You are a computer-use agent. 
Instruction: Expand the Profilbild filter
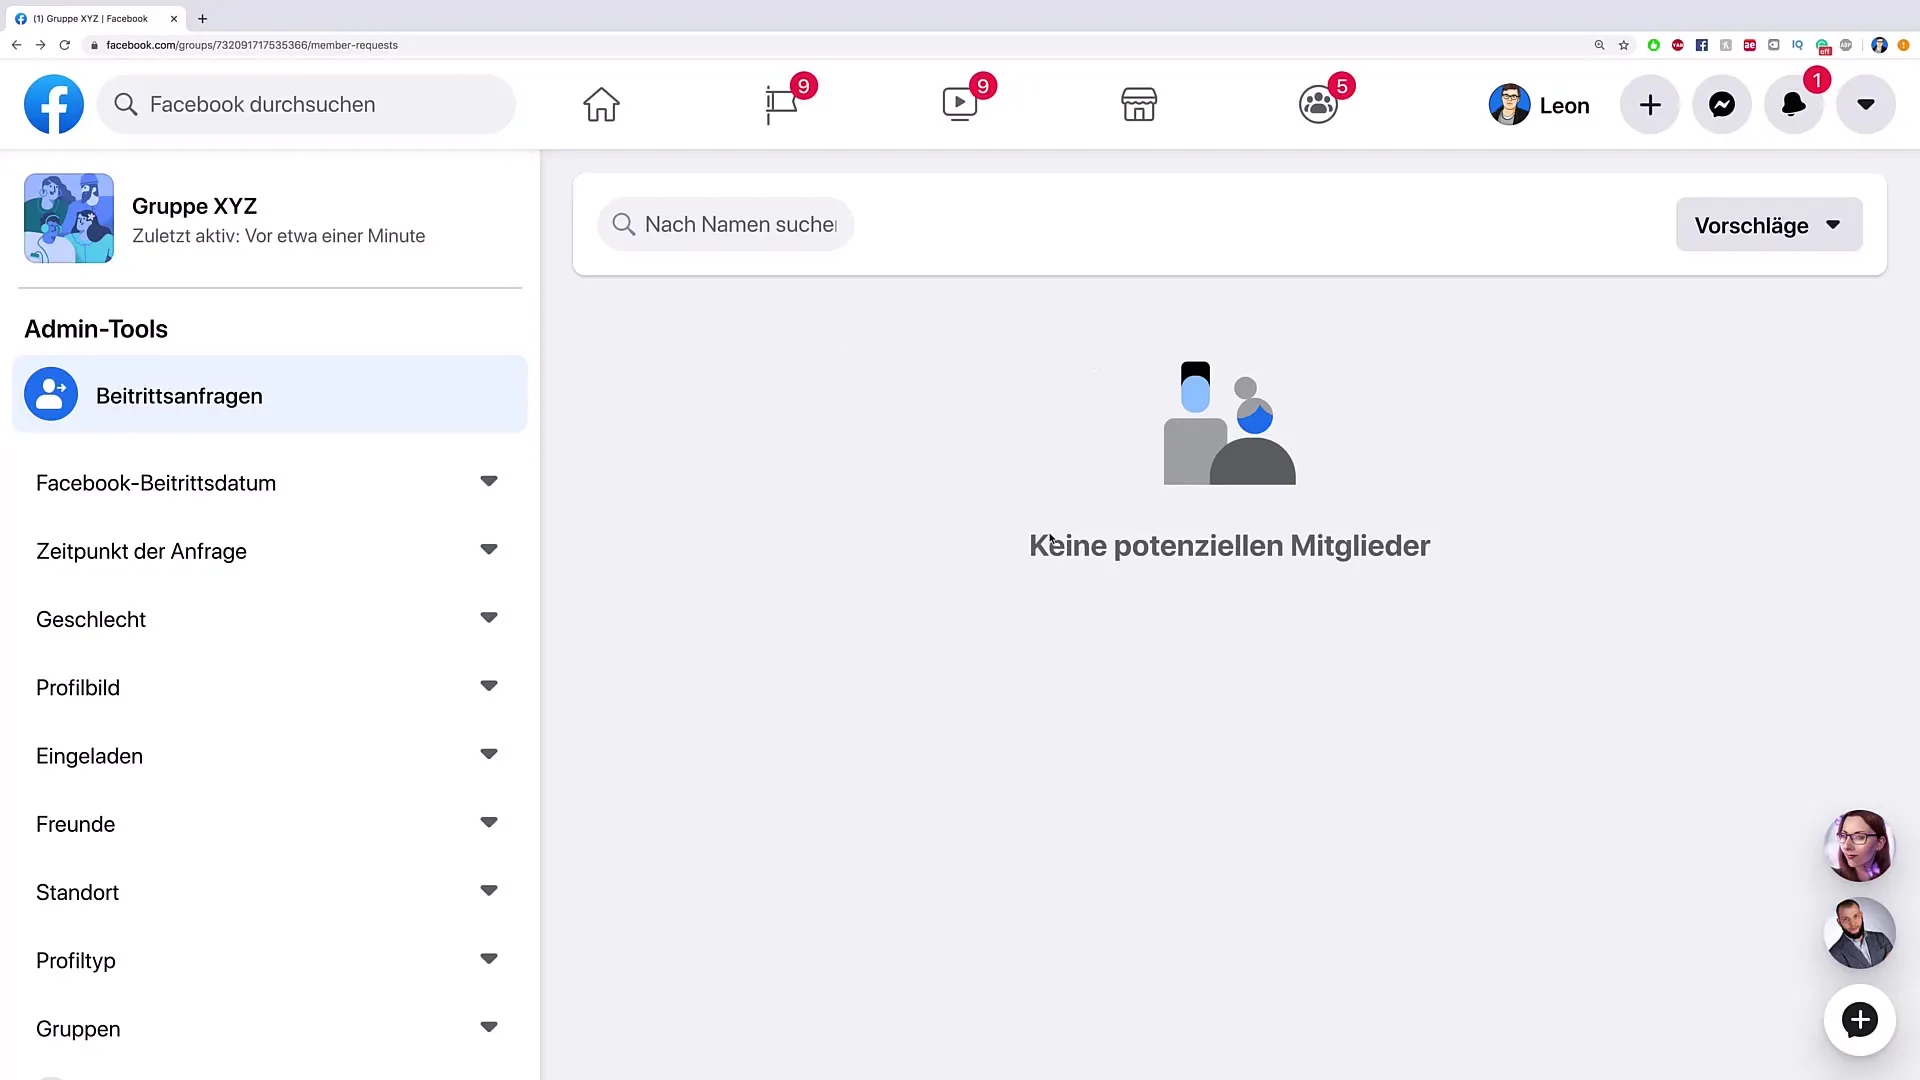point(268,687)
